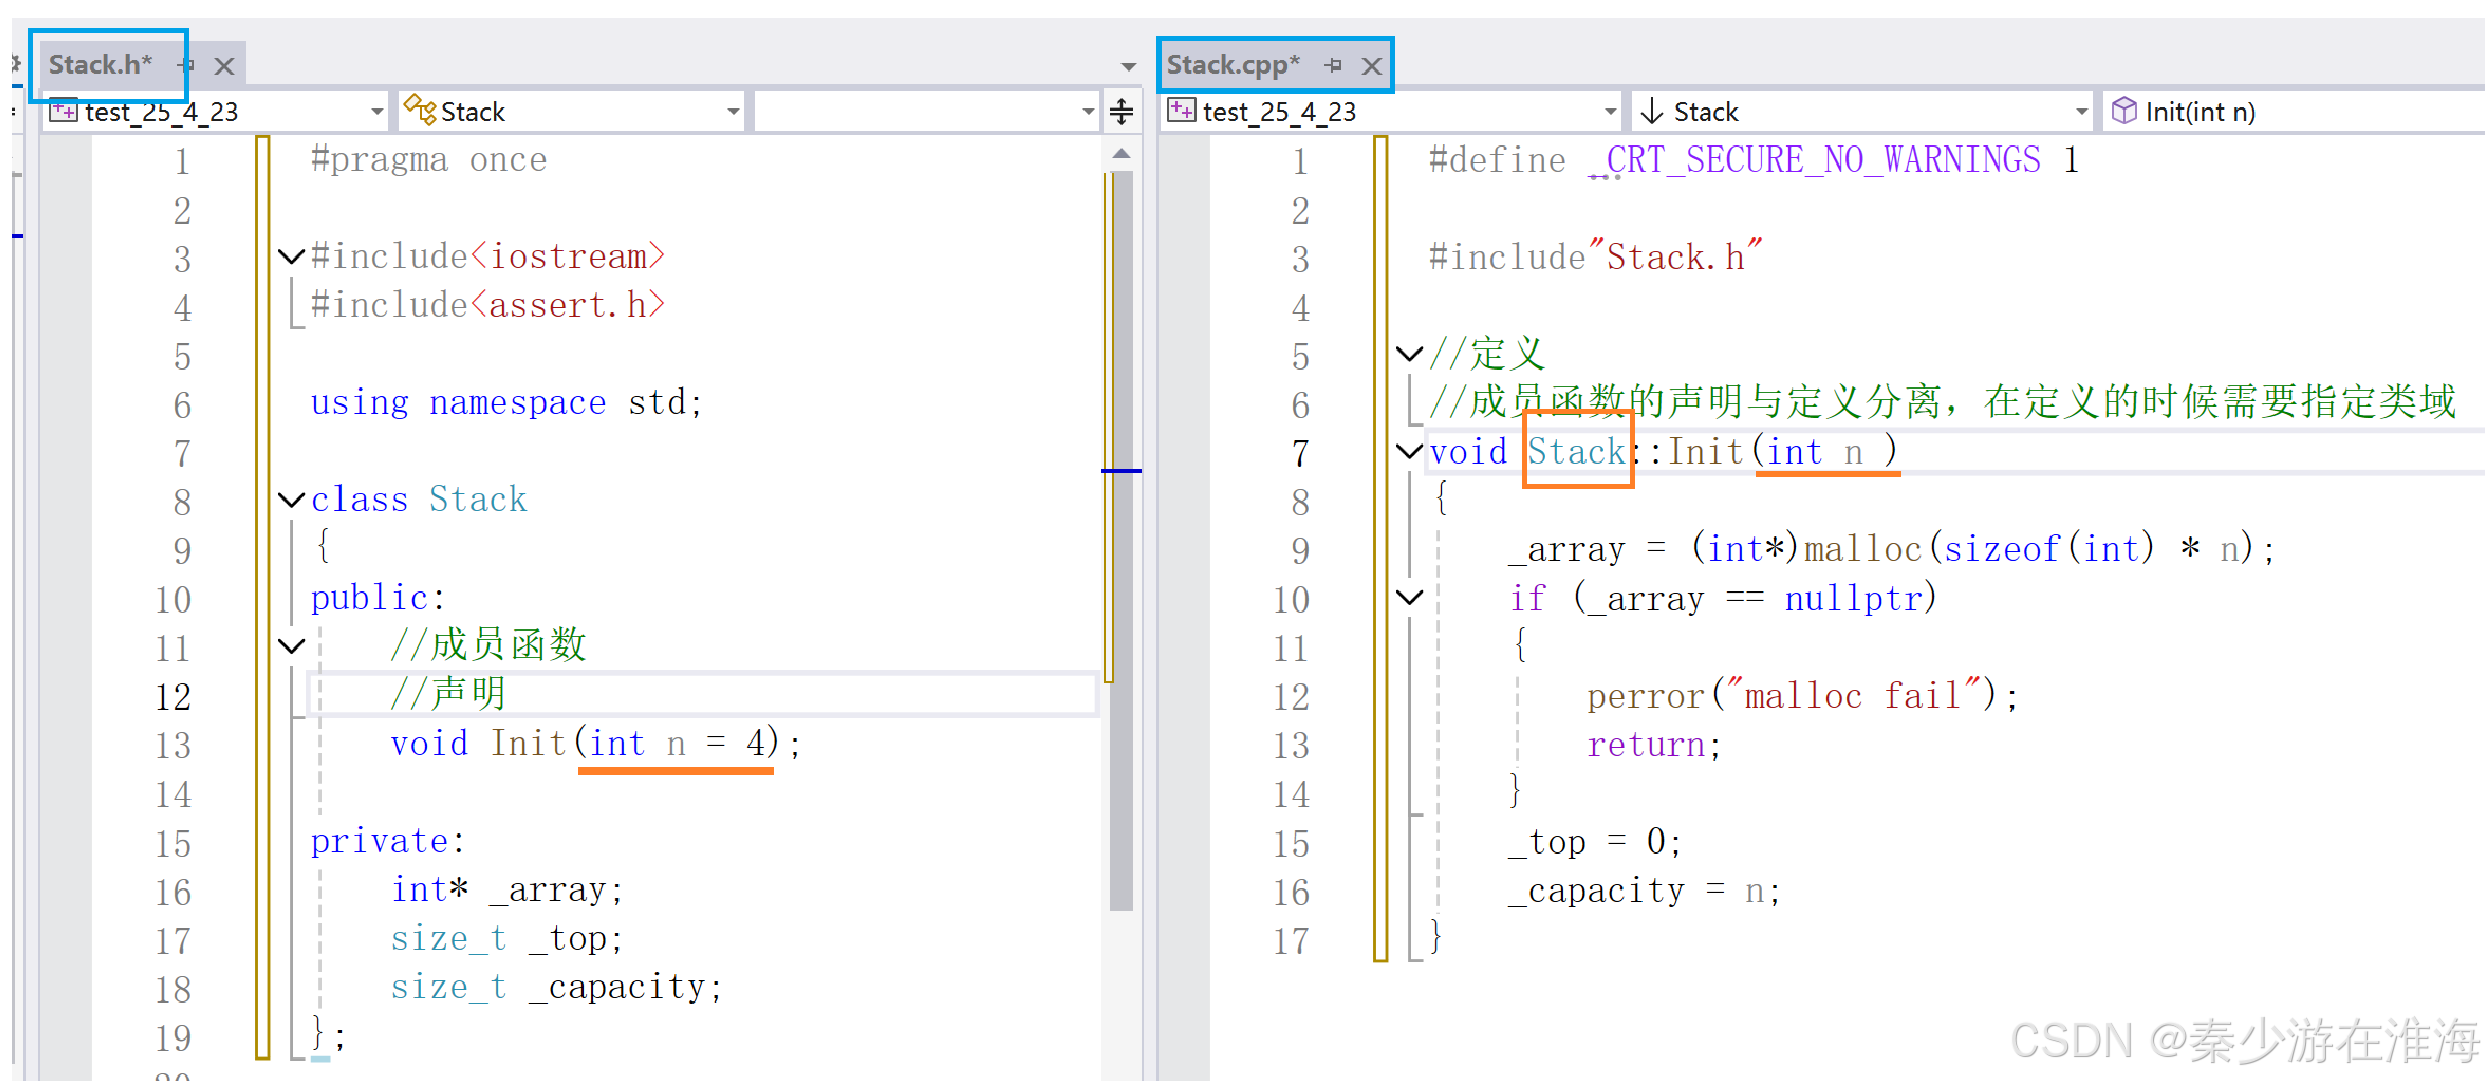Click the scroll up arrow in Stack.h editor
This screenshot has height=1081, width=2485.
click(x=1122, y=154)
